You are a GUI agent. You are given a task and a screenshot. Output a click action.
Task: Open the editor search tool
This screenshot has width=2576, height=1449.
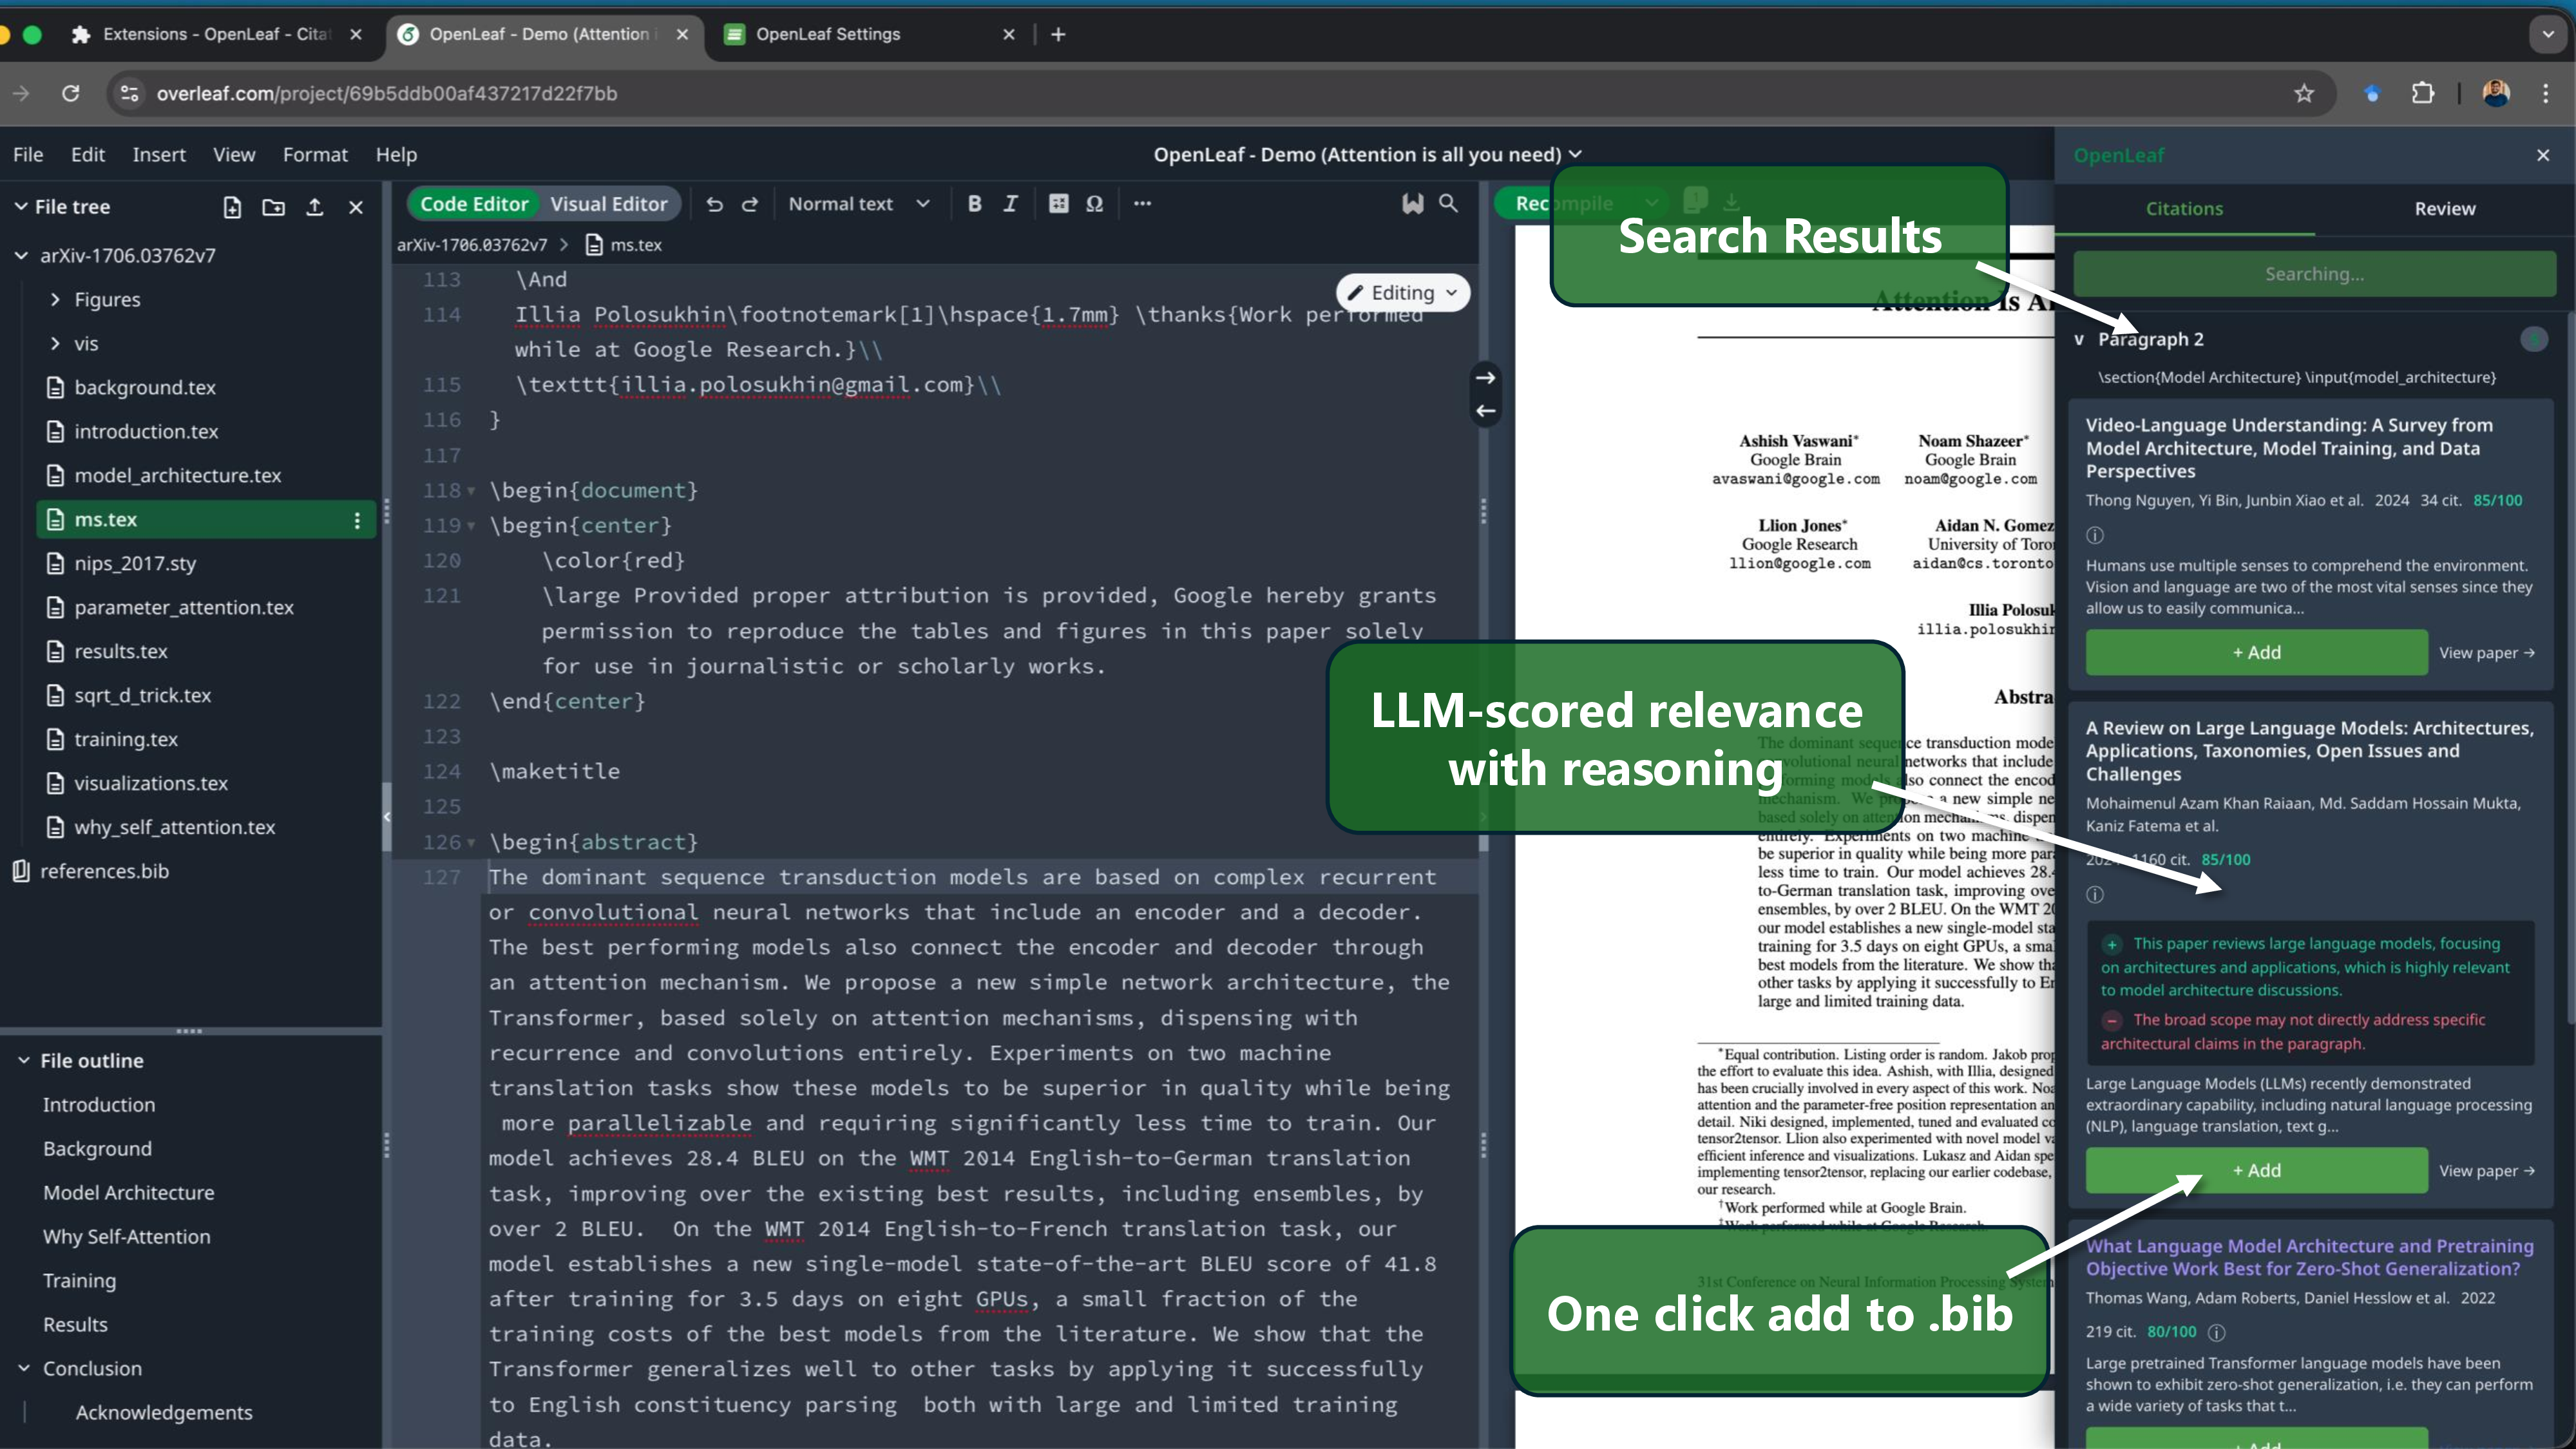1448,204
